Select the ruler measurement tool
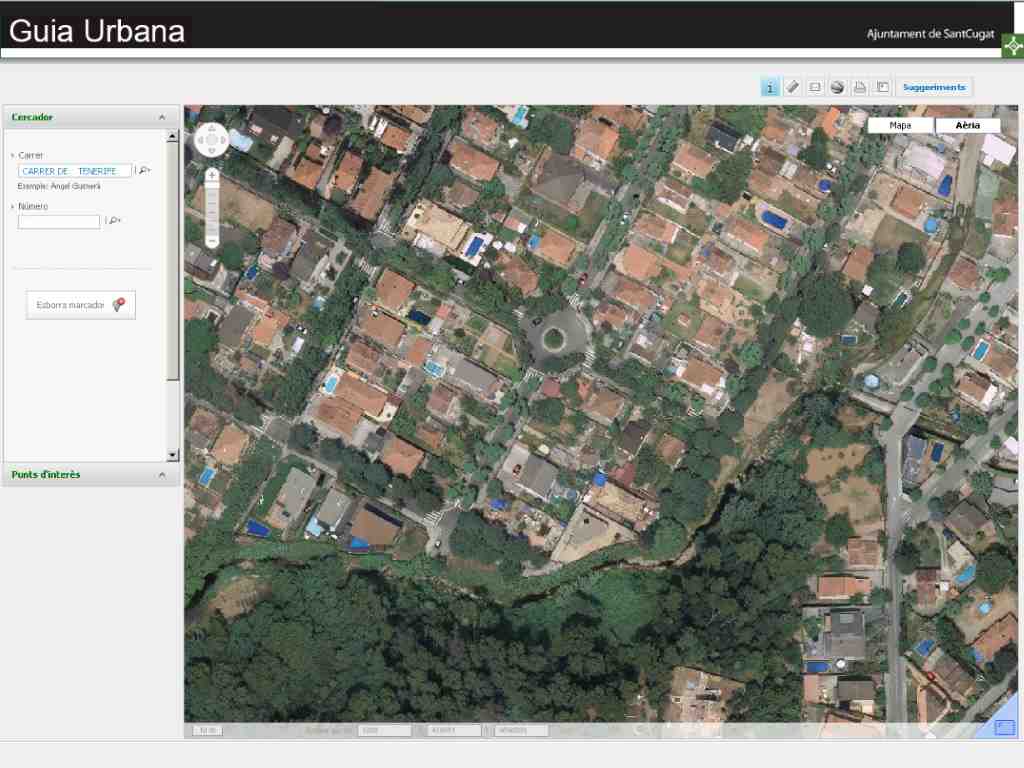The image size is (1024, 768). tap(792, 87)
